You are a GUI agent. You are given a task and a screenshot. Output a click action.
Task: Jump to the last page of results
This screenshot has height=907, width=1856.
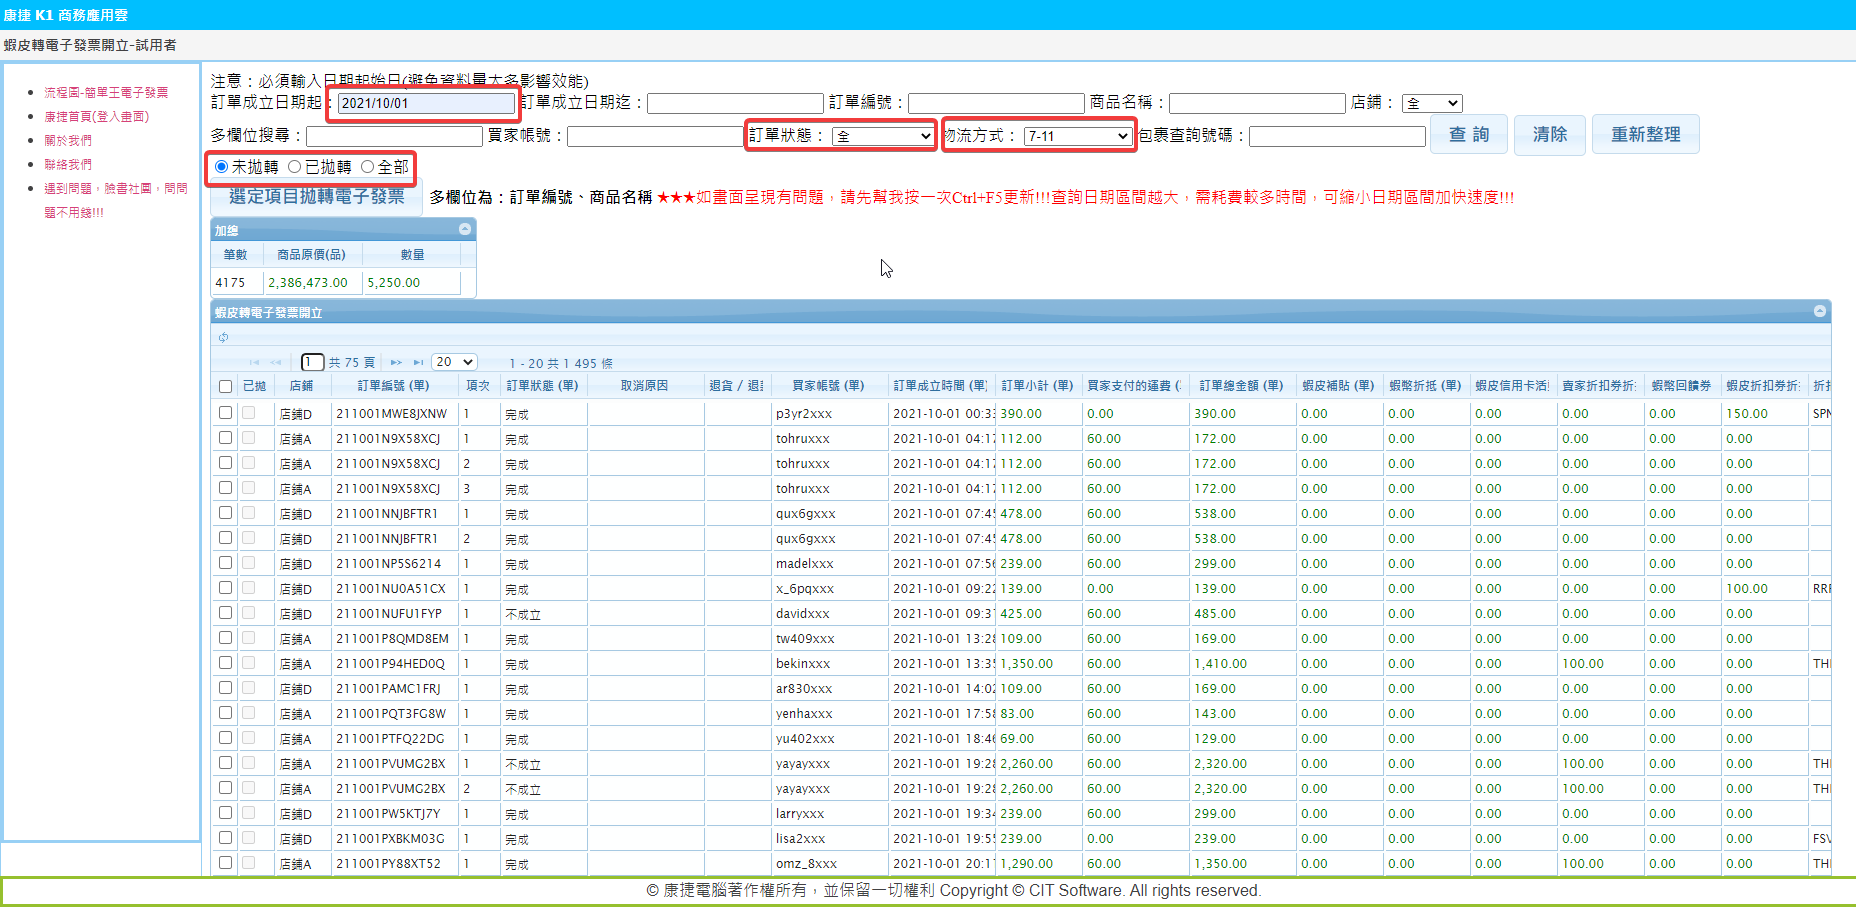tap(419, 362)
